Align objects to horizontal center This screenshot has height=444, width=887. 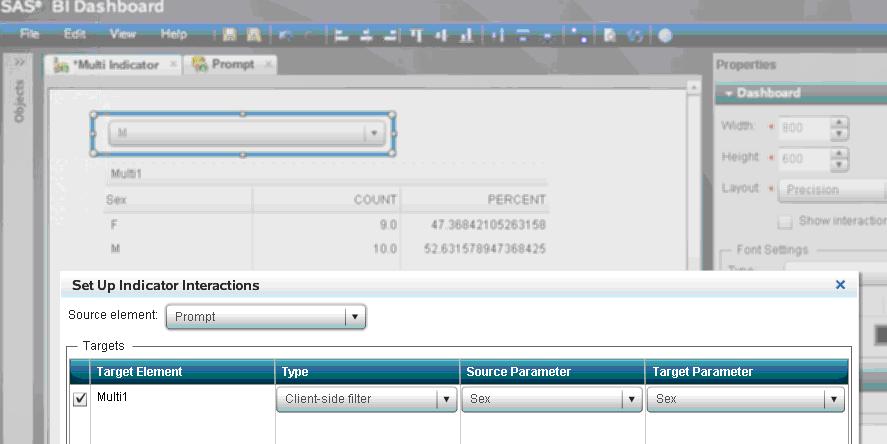coord(367,36)
